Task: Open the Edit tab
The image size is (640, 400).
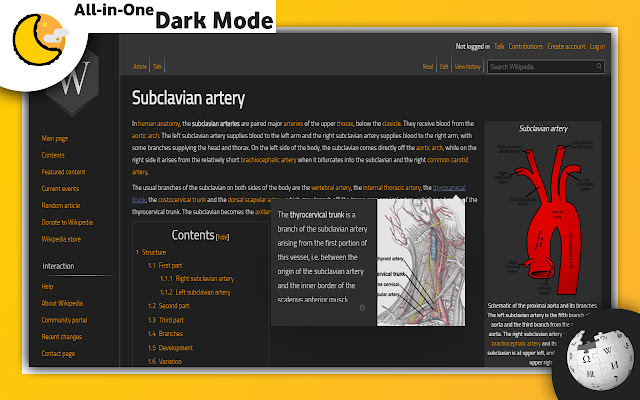Action: [444, 67]
